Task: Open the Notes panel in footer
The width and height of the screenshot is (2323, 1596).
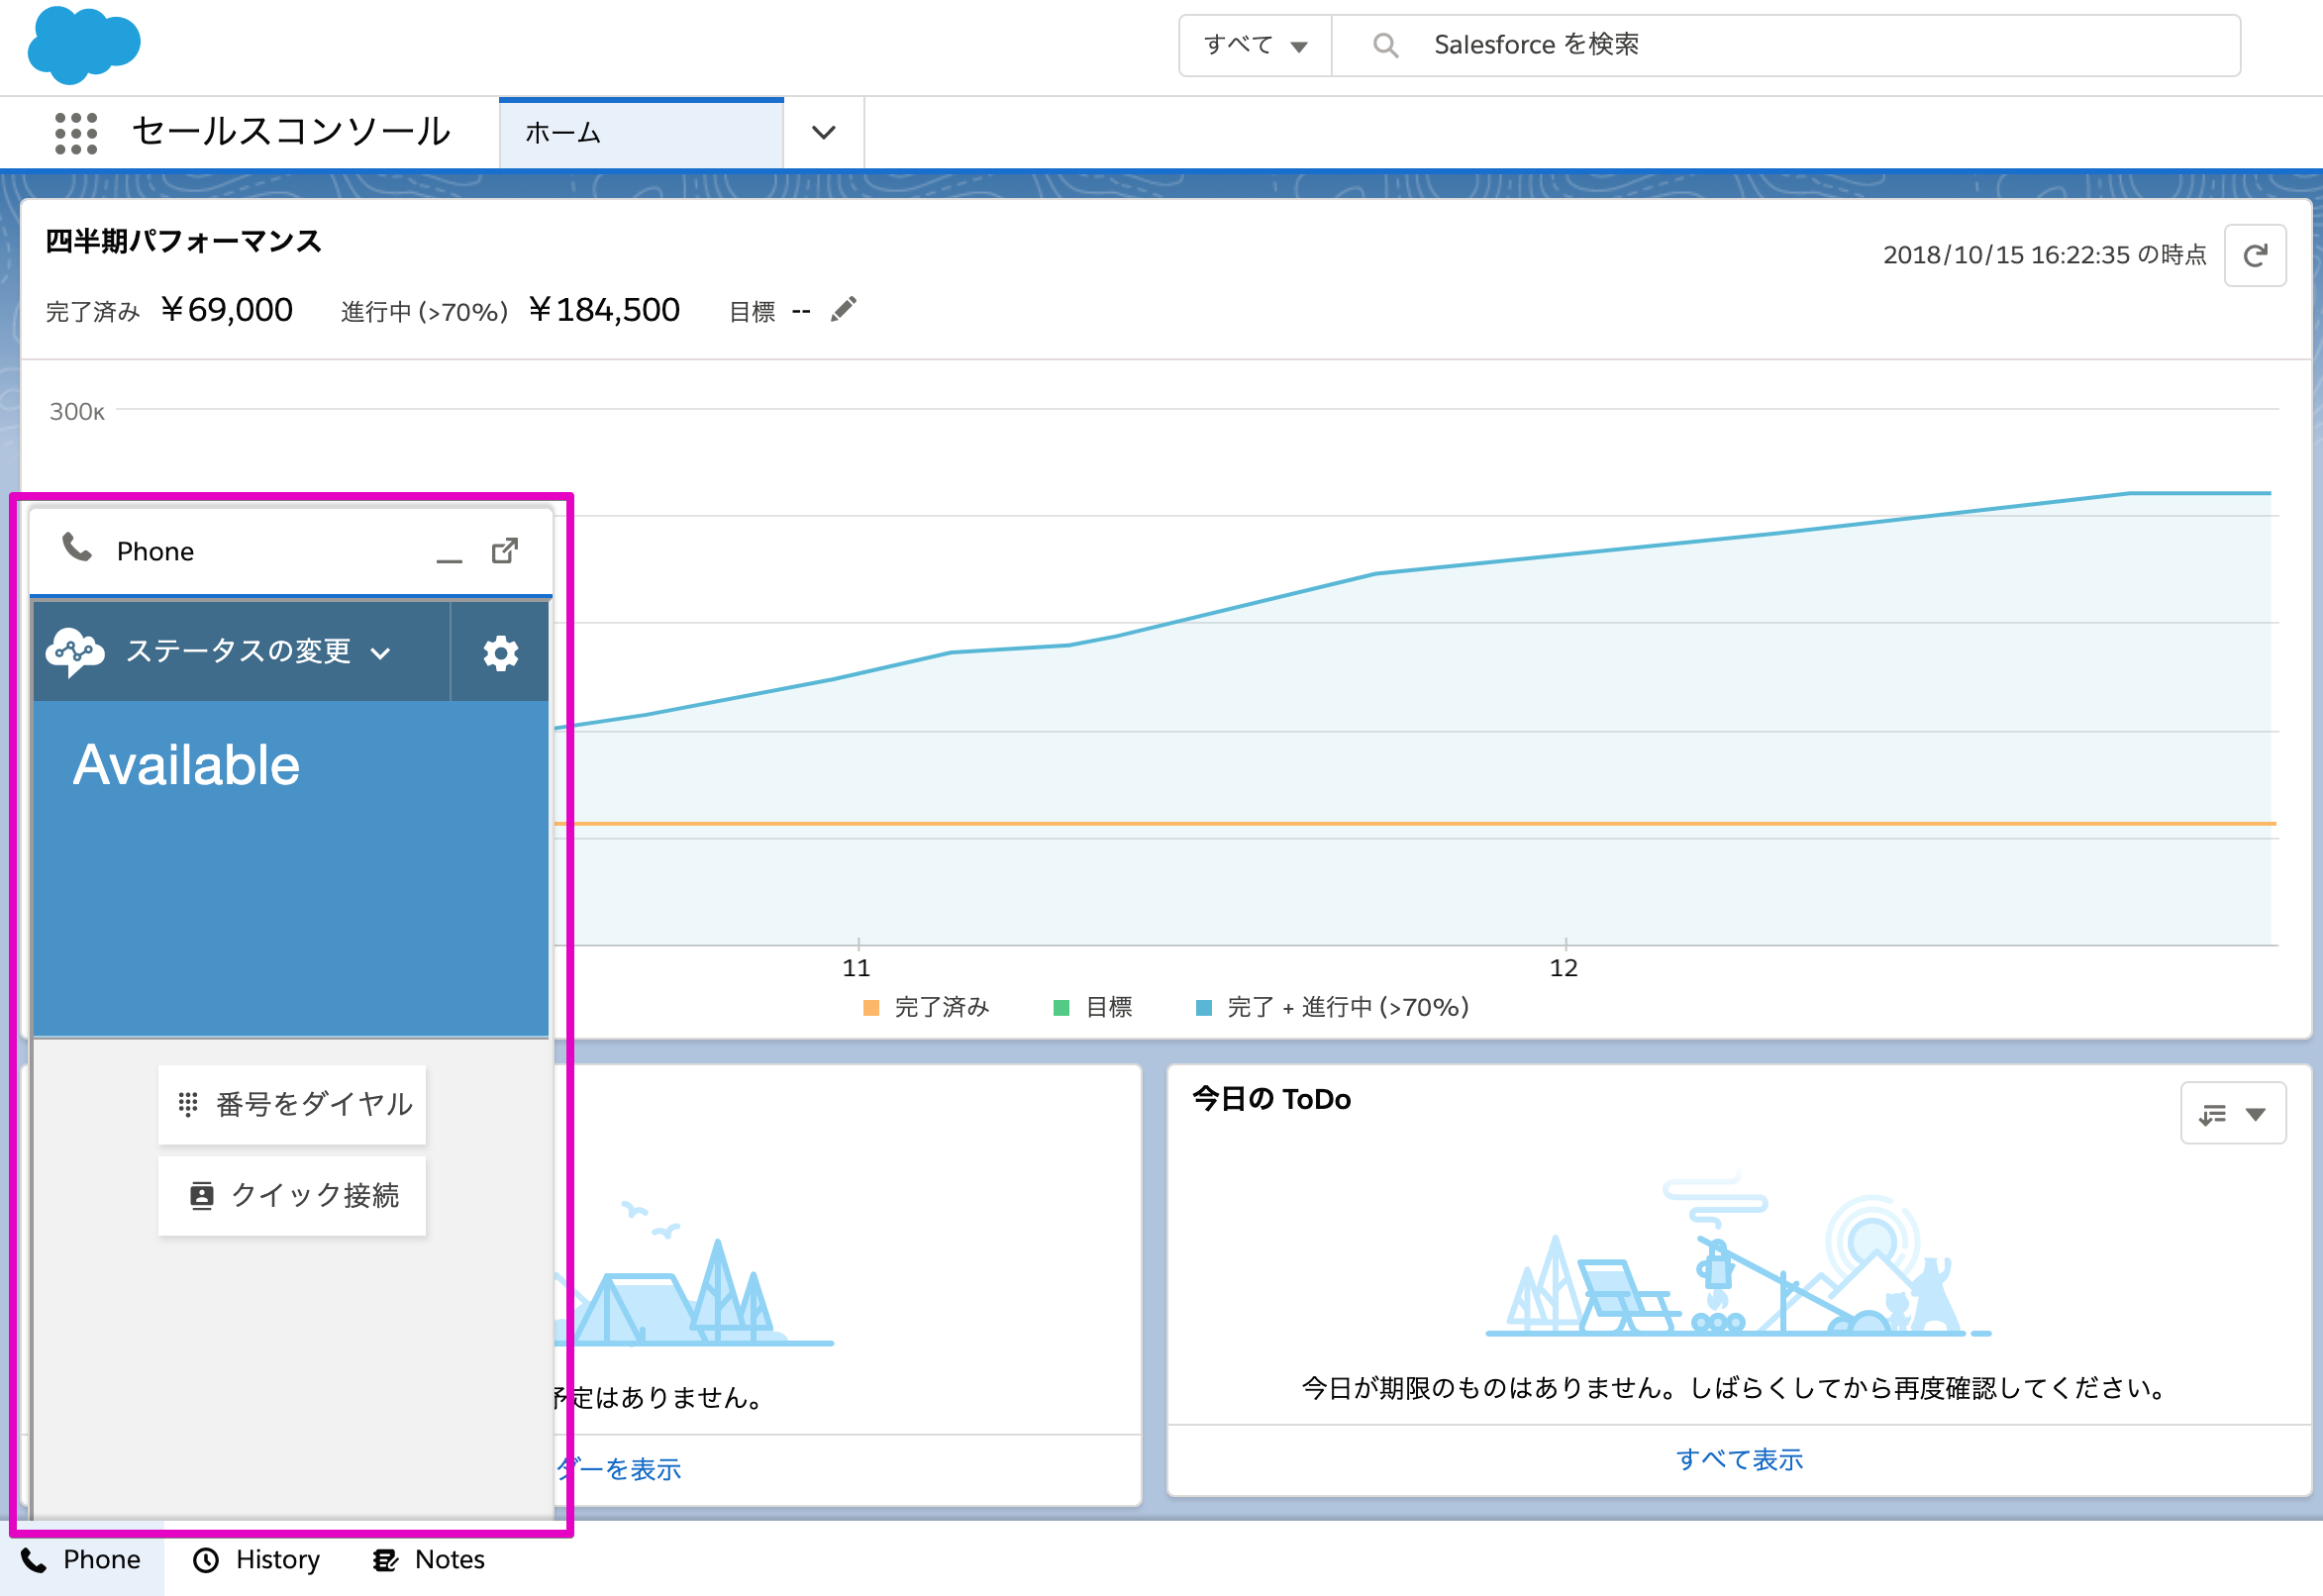Action: tap(428, 1559)
